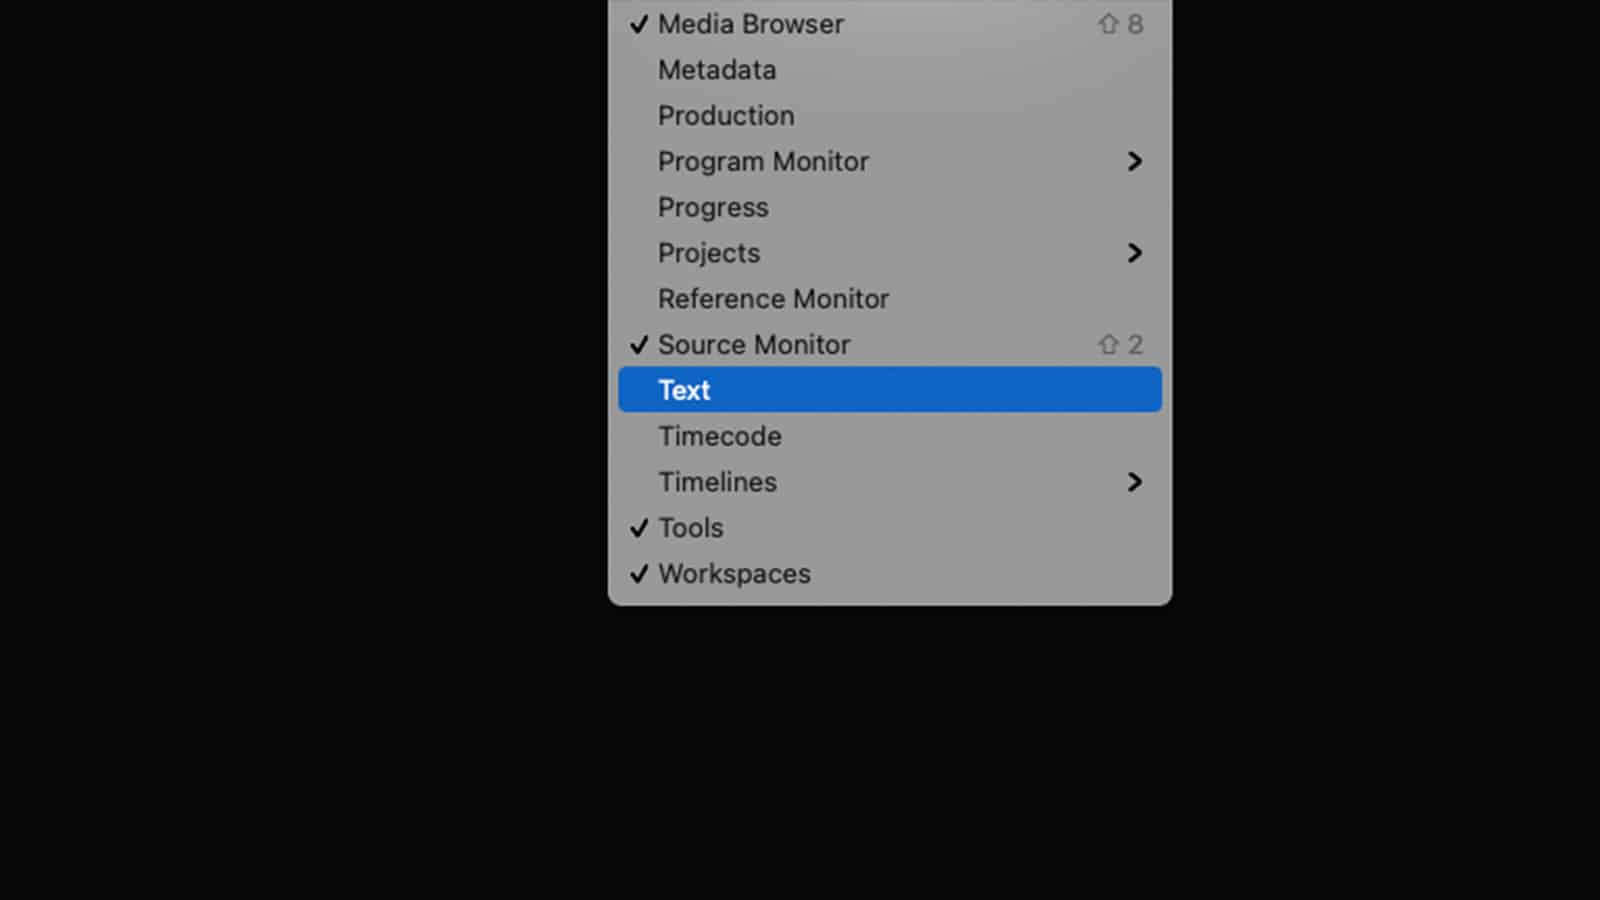Choose the Workspaces label

point(734,574)
